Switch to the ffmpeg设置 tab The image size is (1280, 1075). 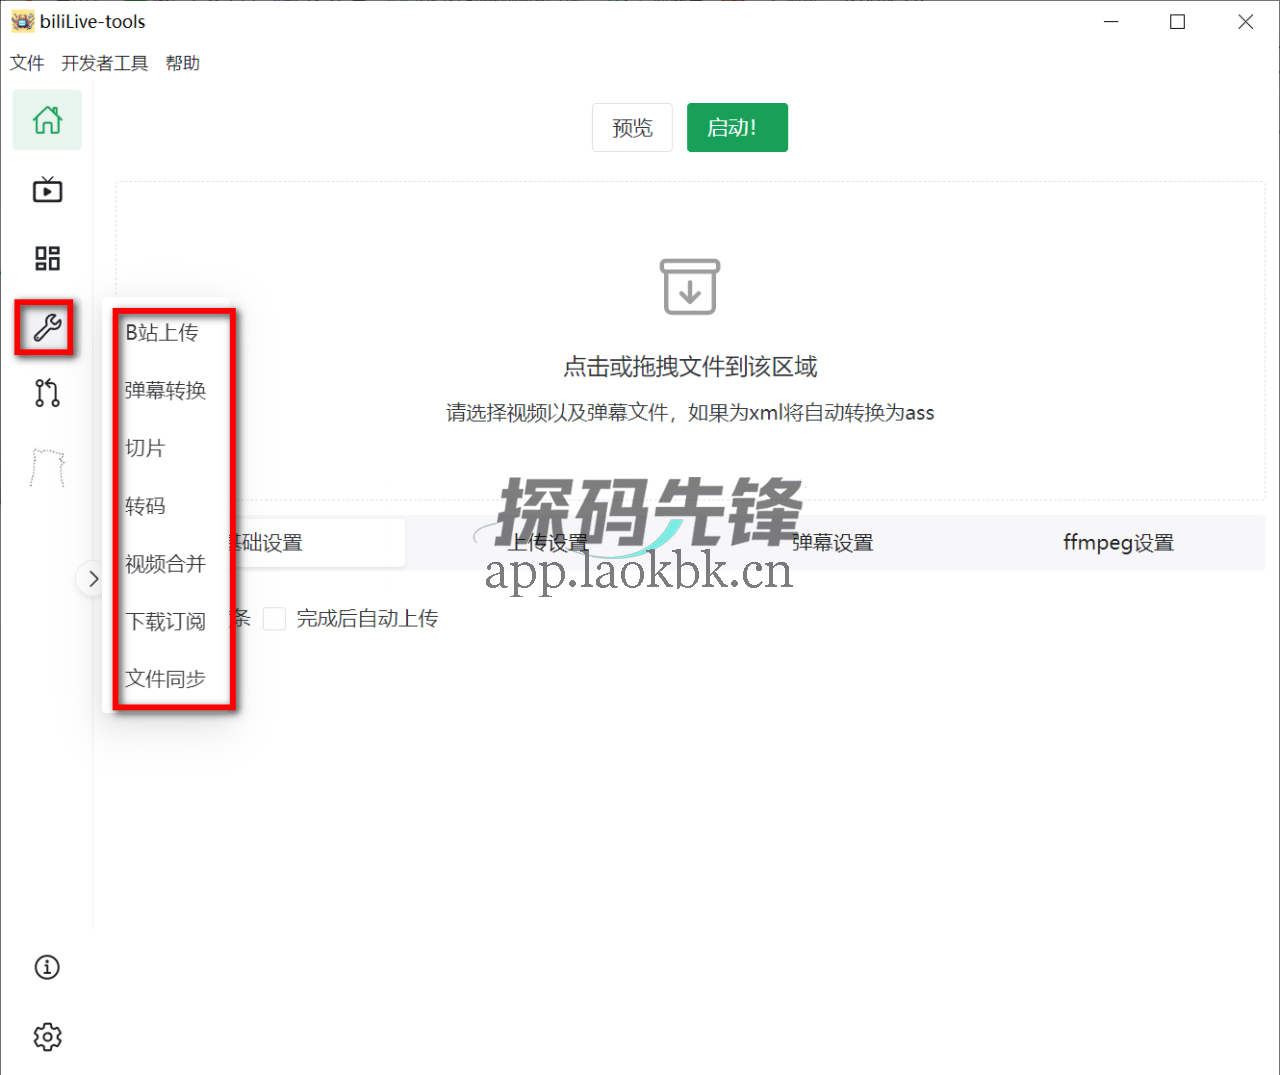point(1118,543)
